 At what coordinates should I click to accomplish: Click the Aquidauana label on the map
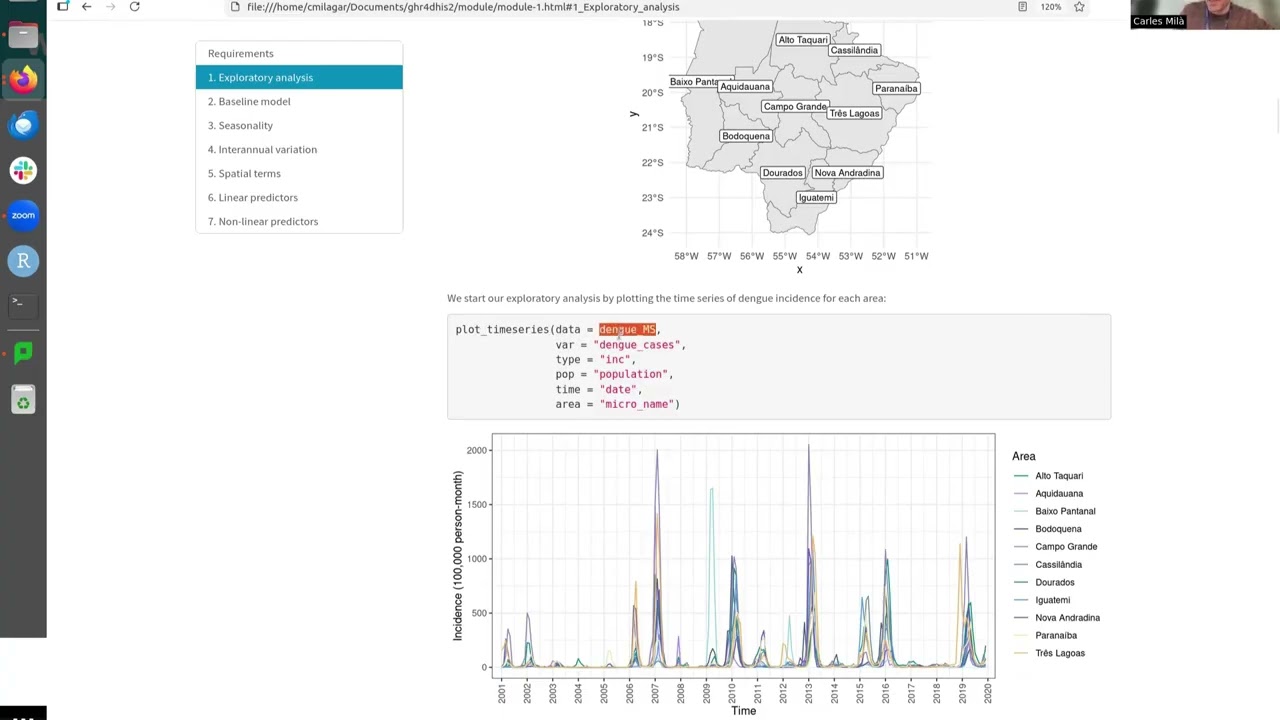[745, 87]
